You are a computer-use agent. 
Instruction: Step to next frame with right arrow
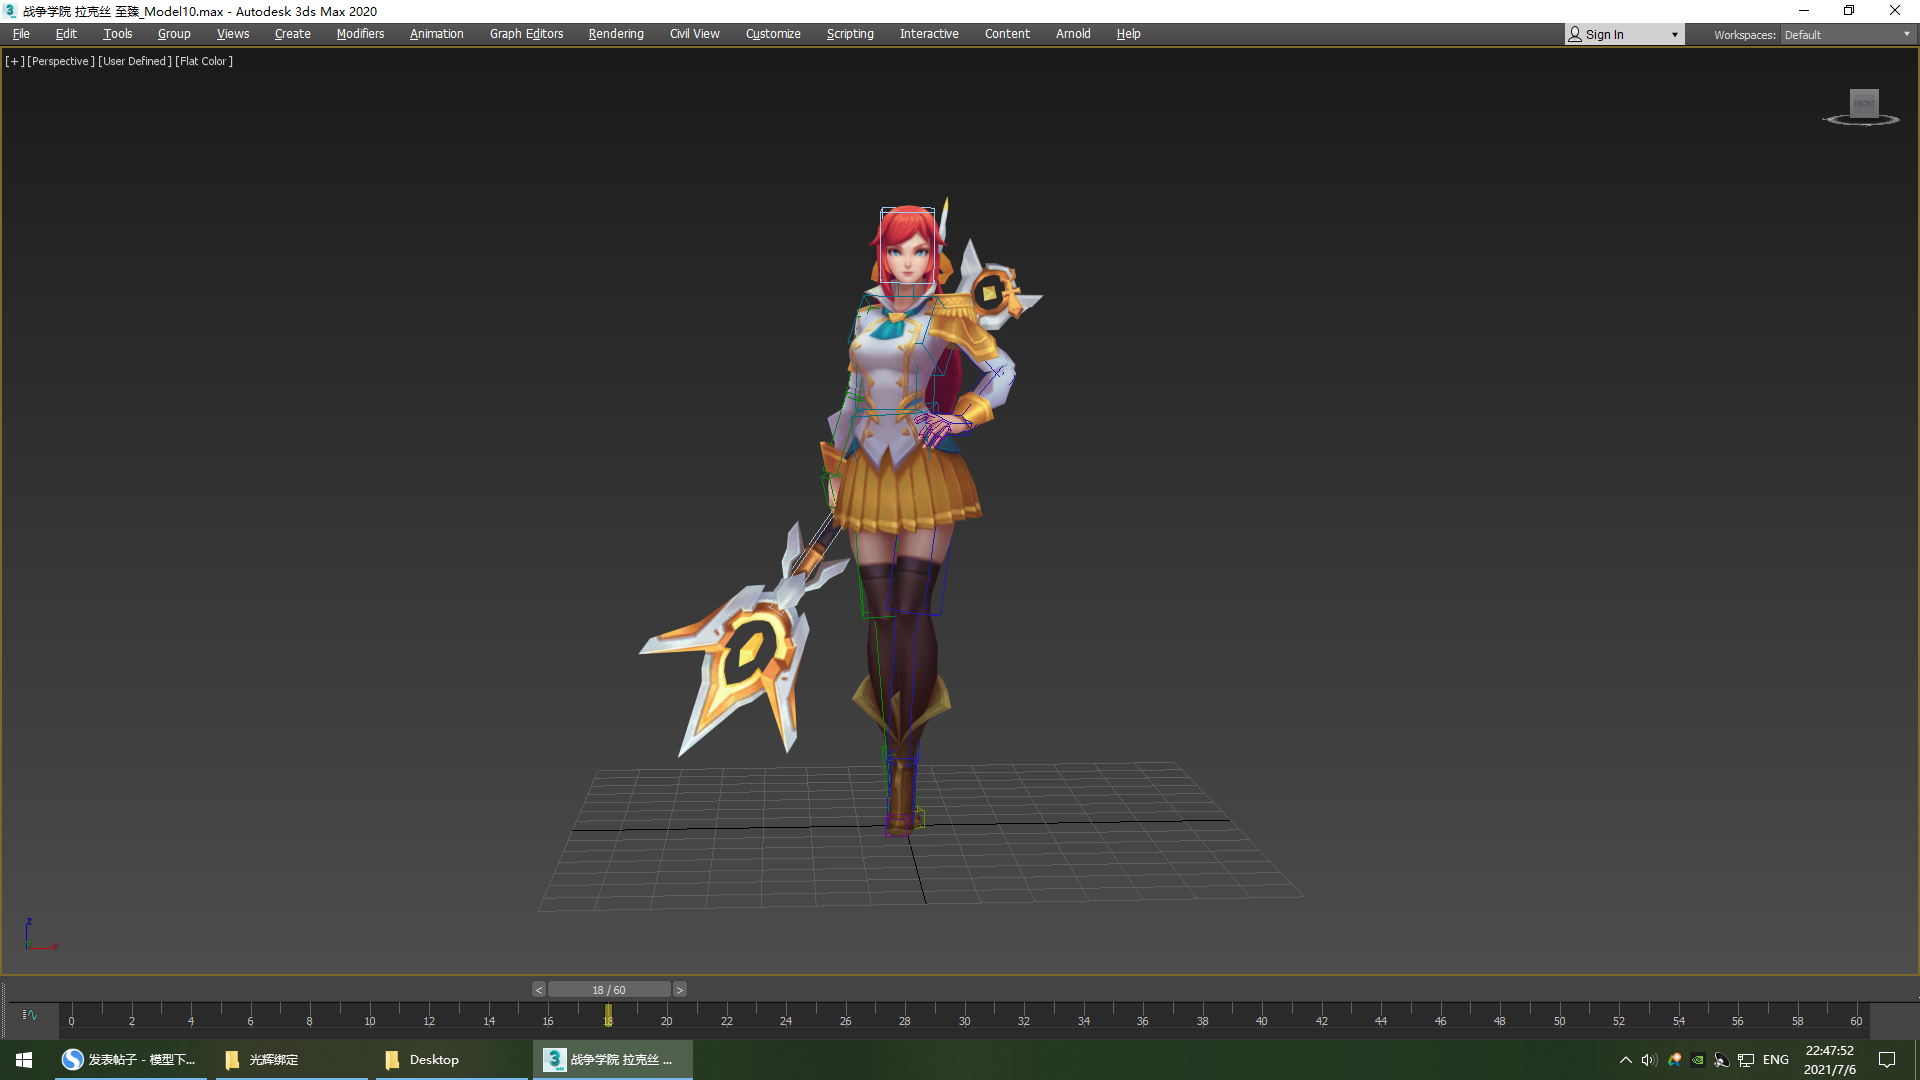680,990
